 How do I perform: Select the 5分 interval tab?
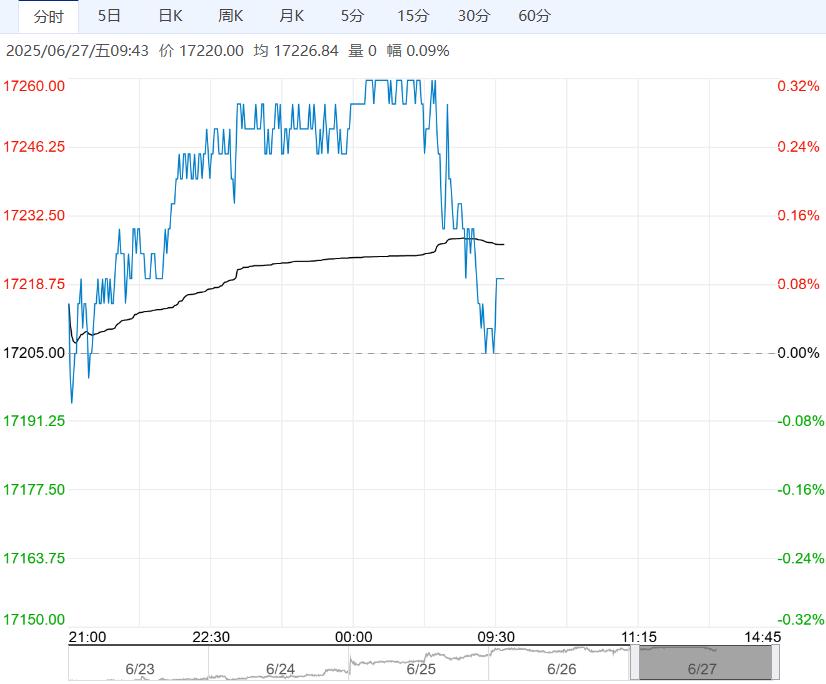352,16
